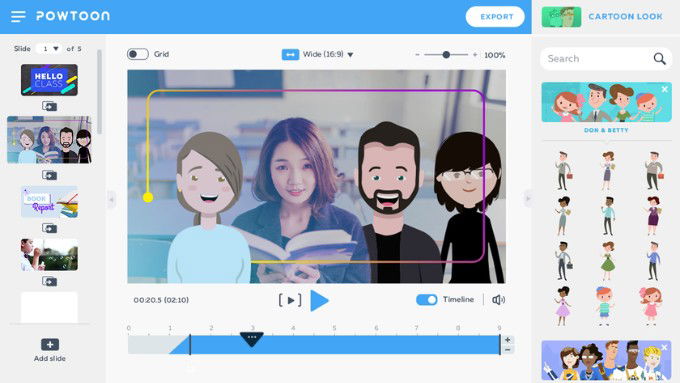
Task: Toggle the Timeline switch
Action: pos(427,300)
